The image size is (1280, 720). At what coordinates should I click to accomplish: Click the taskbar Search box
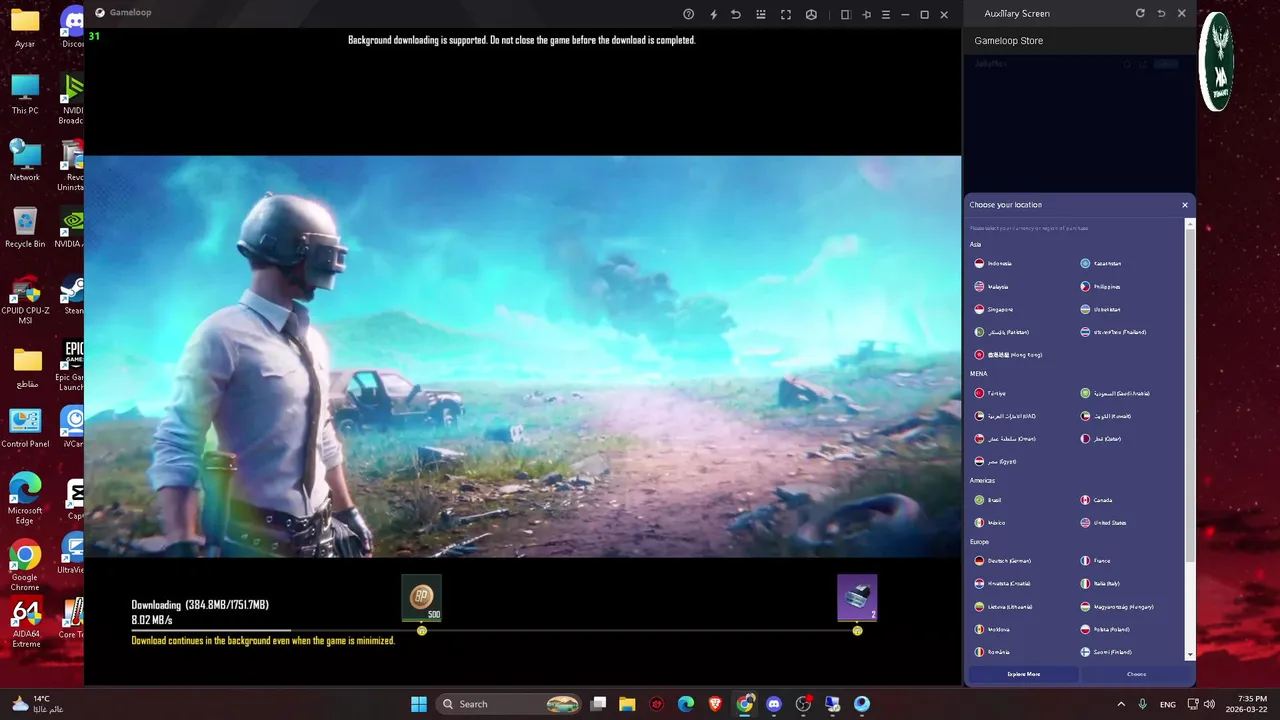[511, 704]
